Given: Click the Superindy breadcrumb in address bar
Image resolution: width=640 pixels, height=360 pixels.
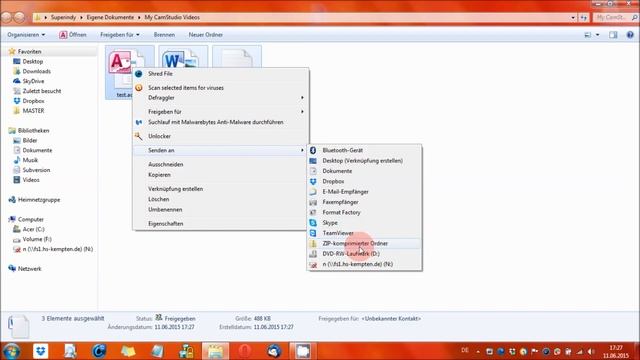Looking at the screenshot, I should 63,18.
